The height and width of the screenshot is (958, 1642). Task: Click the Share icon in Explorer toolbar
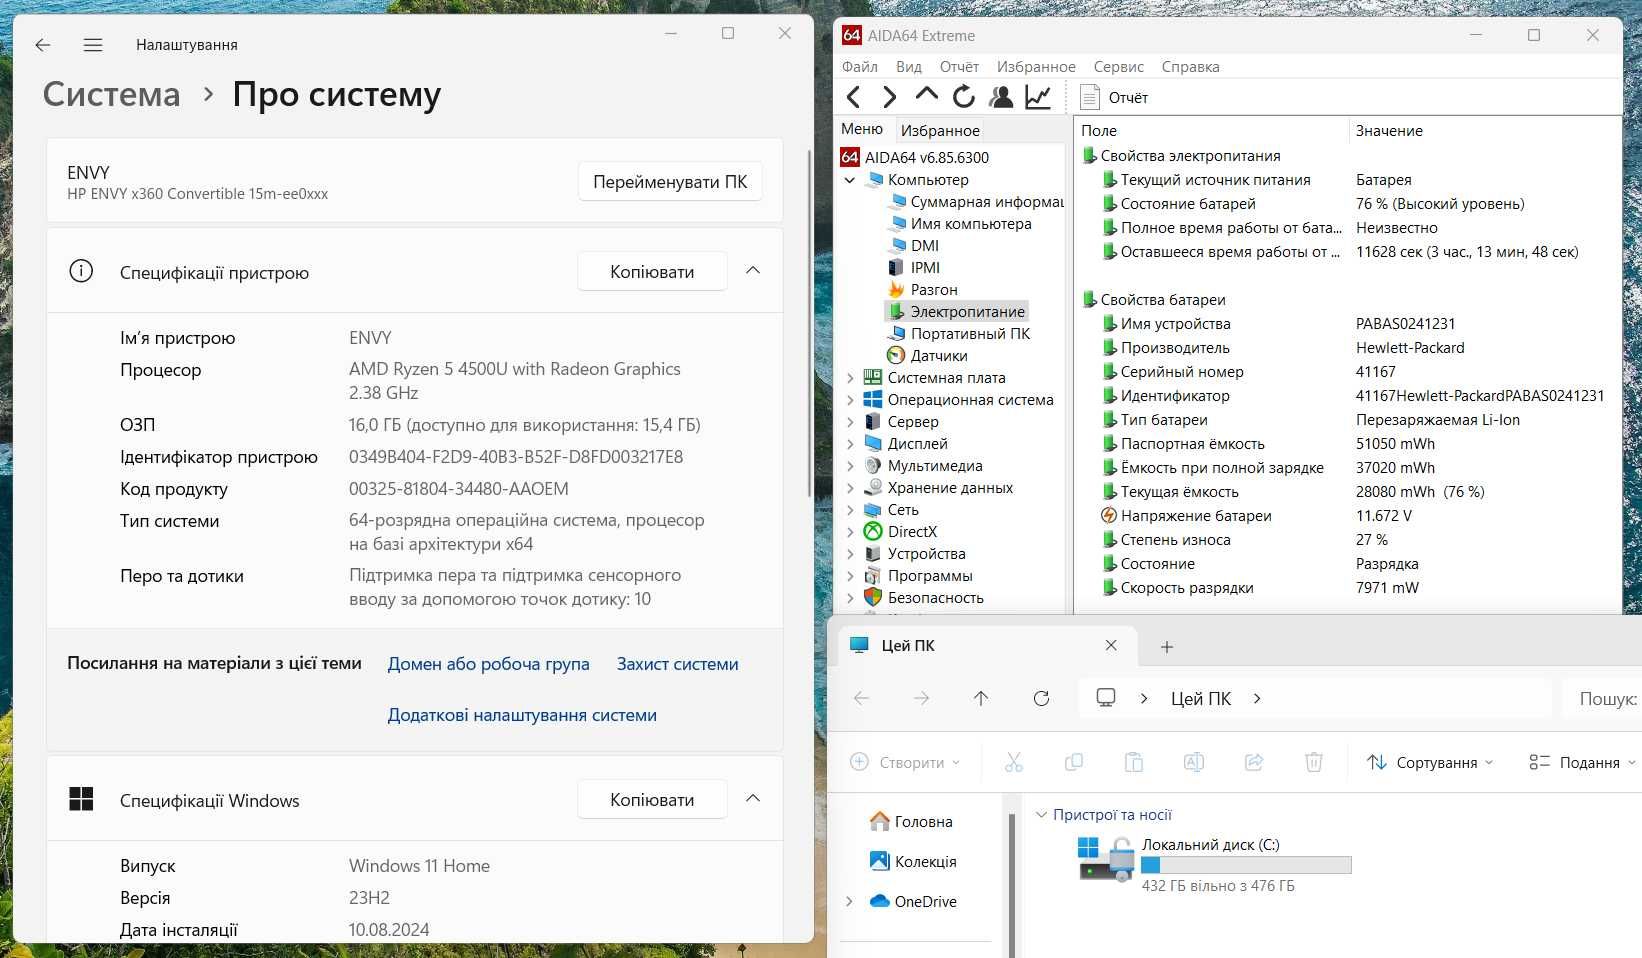[x=1254, y=762]
